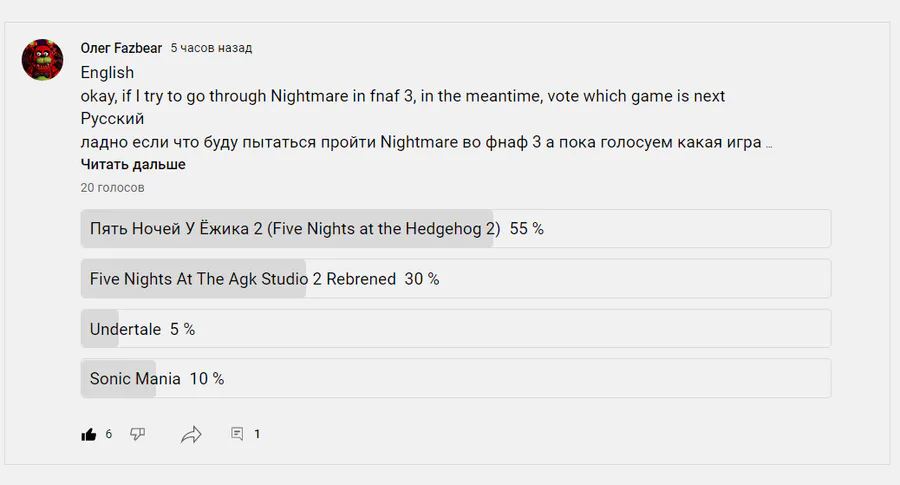Open the 5 часов назад timestamp

click(x=211, y=48)
